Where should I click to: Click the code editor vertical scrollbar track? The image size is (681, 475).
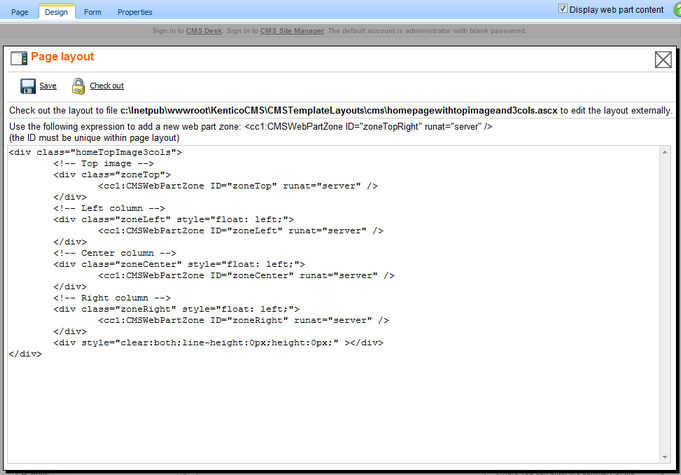tap(664, 300)
